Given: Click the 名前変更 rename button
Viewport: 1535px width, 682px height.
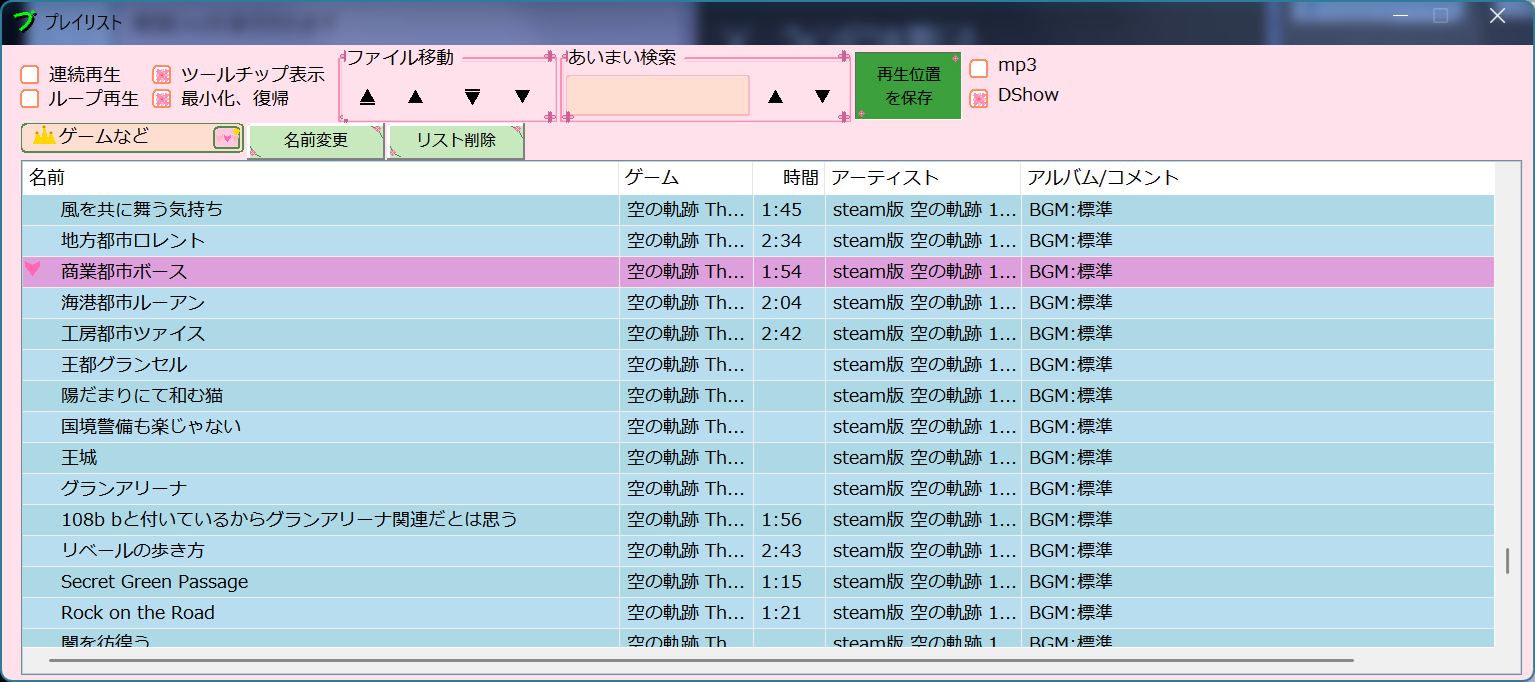Looking at the screenshot, I should (315, 140).
